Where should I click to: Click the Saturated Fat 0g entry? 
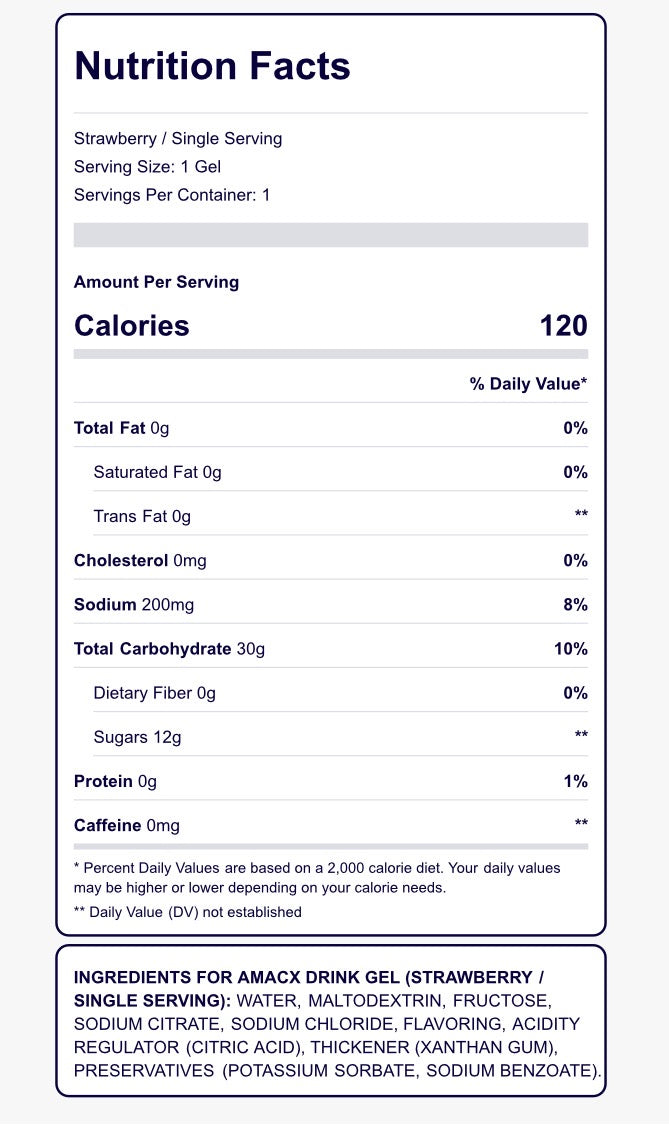[157, 473]
